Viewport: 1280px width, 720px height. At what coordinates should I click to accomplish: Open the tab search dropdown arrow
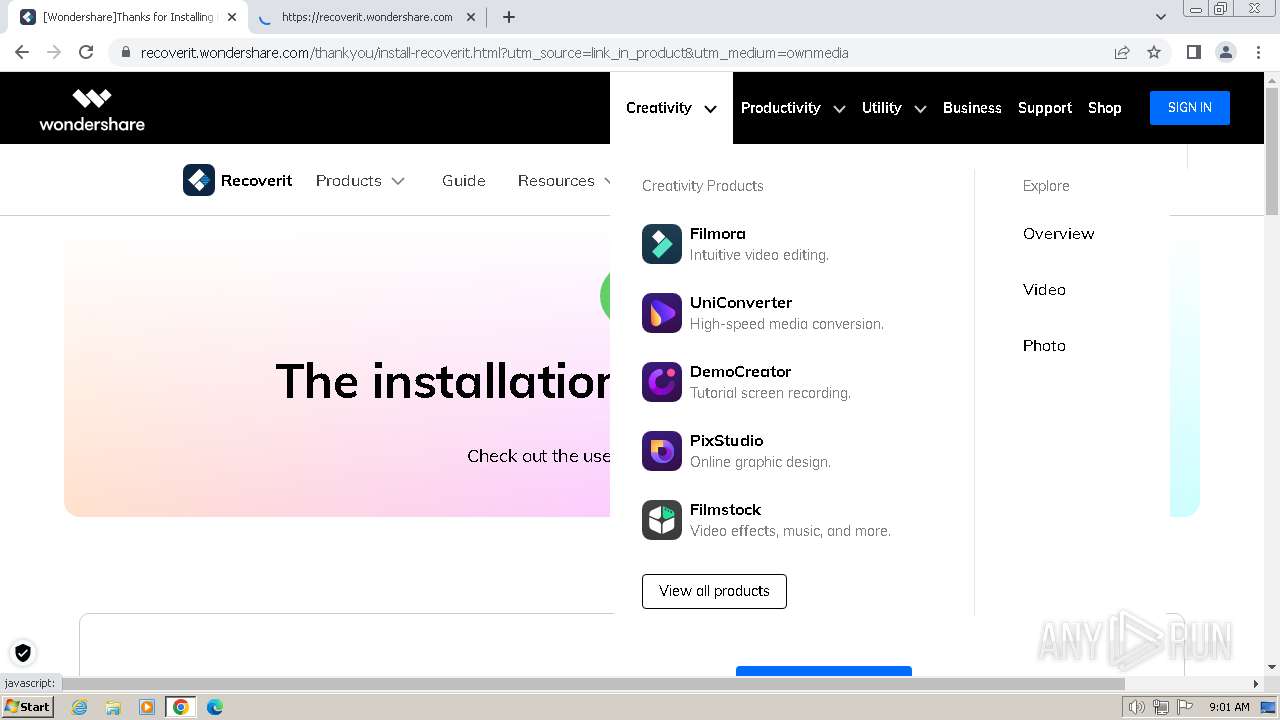tap(1161, 17)
